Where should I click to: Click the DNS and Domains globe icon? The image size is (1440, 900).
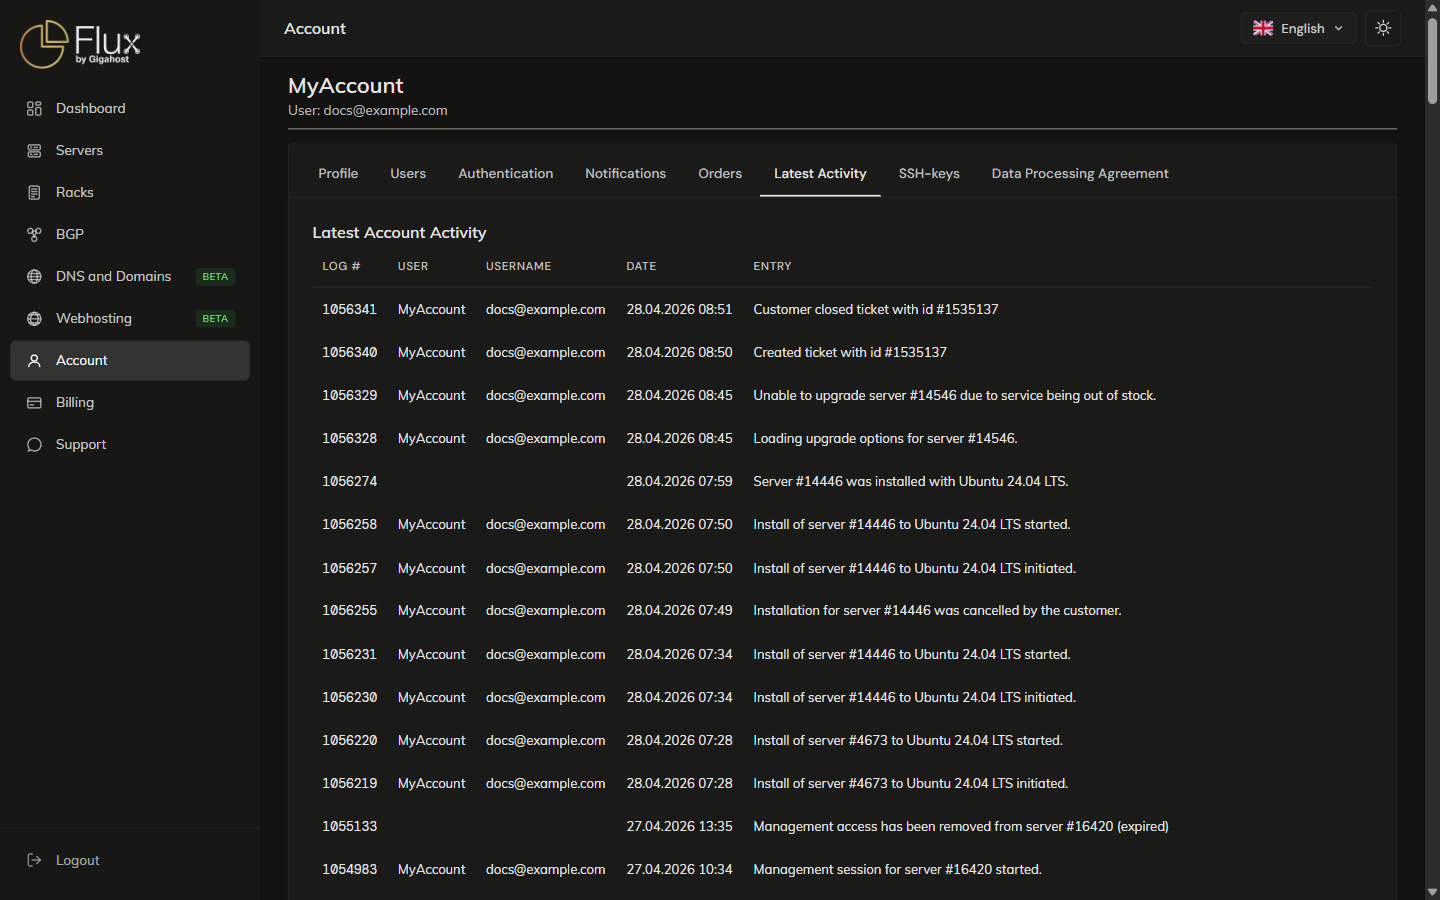point(34,276)
